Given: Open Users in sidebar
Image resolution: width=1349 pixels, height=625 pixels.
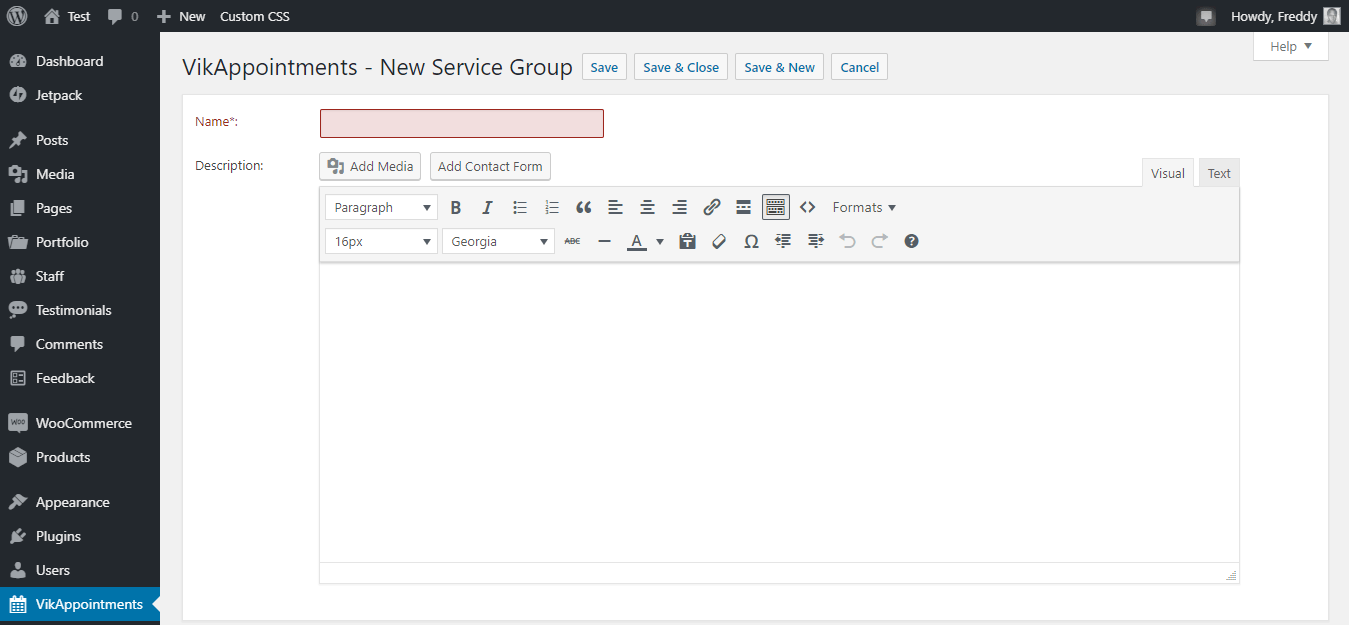Looking at the screenshot, I should [80, 570].
